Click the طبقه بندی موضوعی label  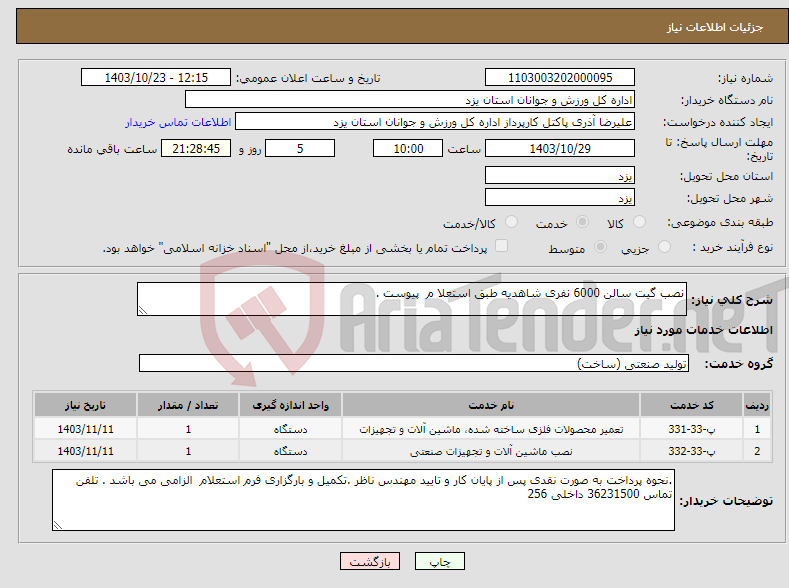pos(720,222)
